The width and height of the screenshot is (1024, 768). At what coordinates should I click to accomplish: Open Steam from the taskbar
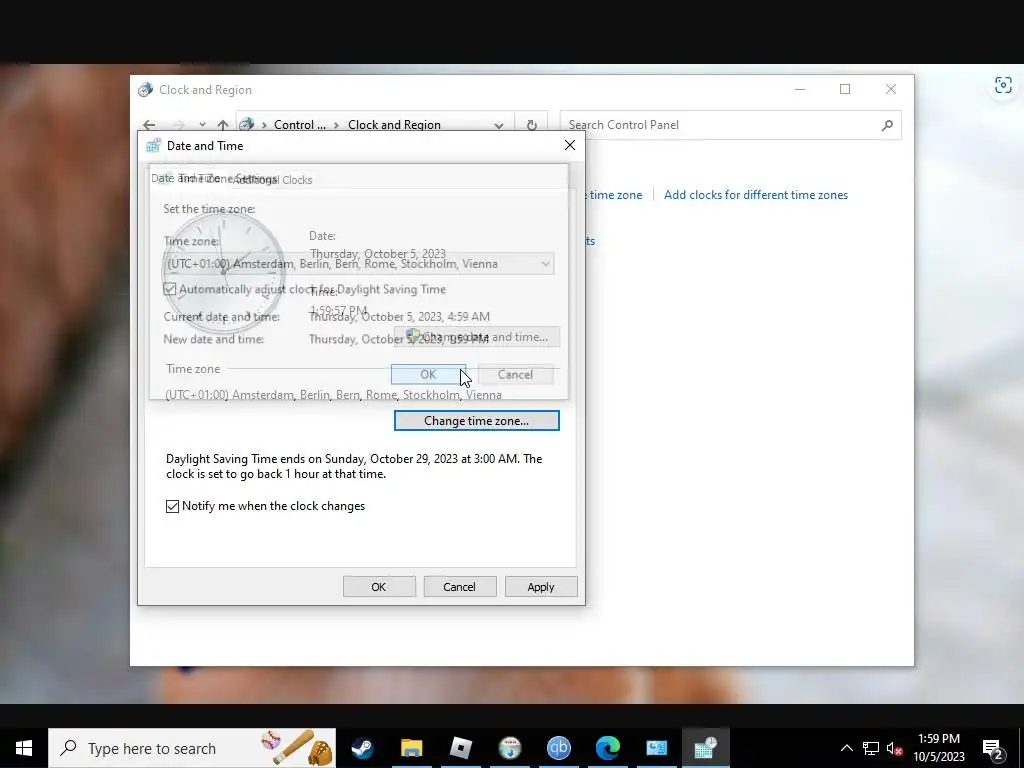(x=362, y=748)
